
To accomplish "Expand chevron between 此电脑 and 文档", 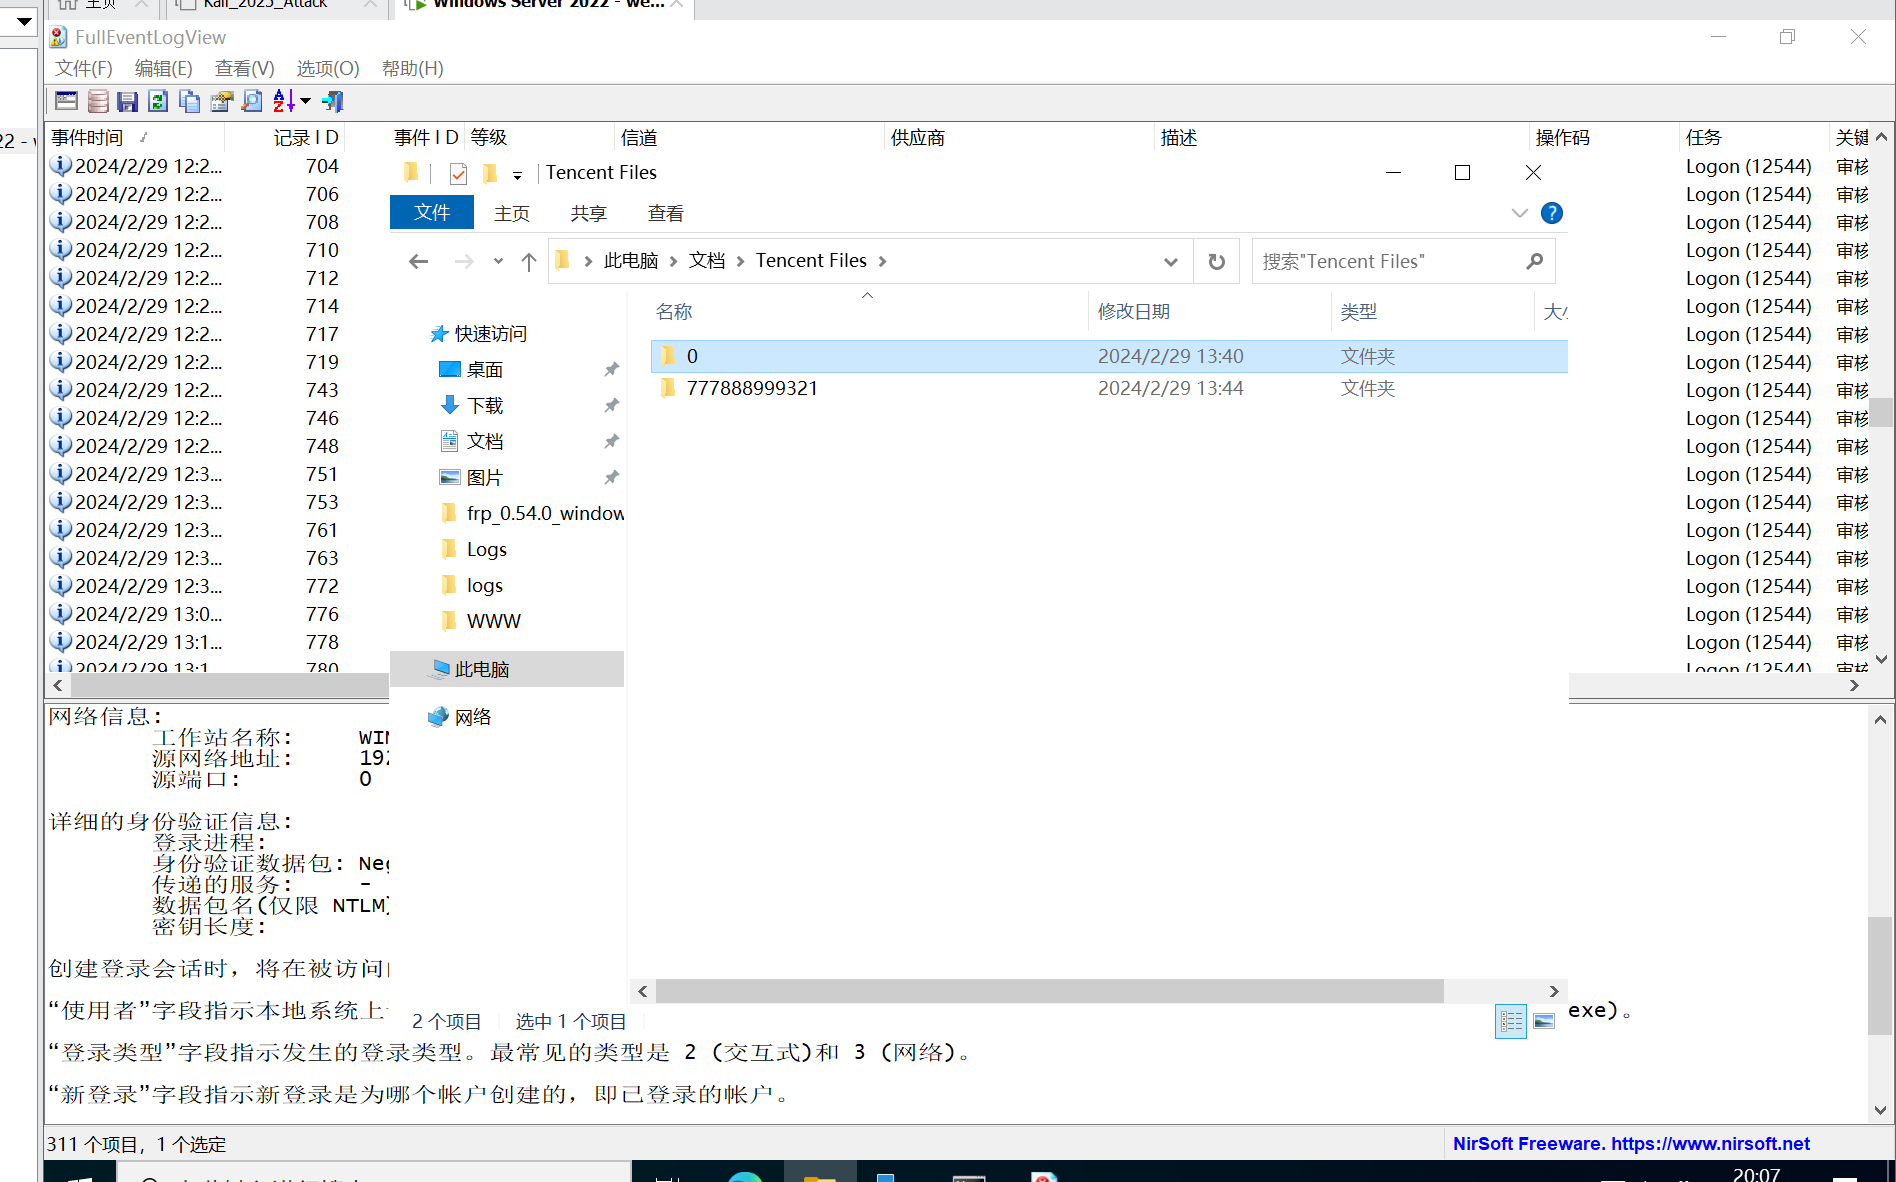I will [x=673, y=261].
